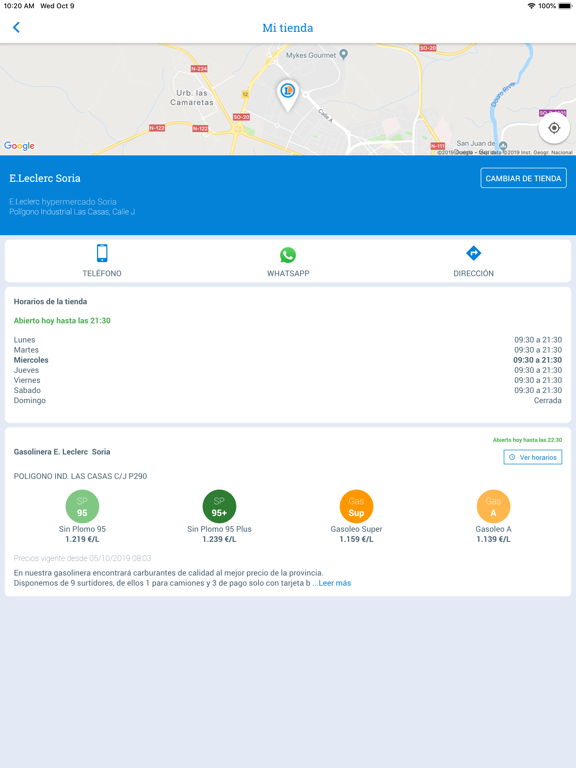This screenshot has height=768, width=576.
Task: Select the Jueves schedule row
Action: [288, 370]
